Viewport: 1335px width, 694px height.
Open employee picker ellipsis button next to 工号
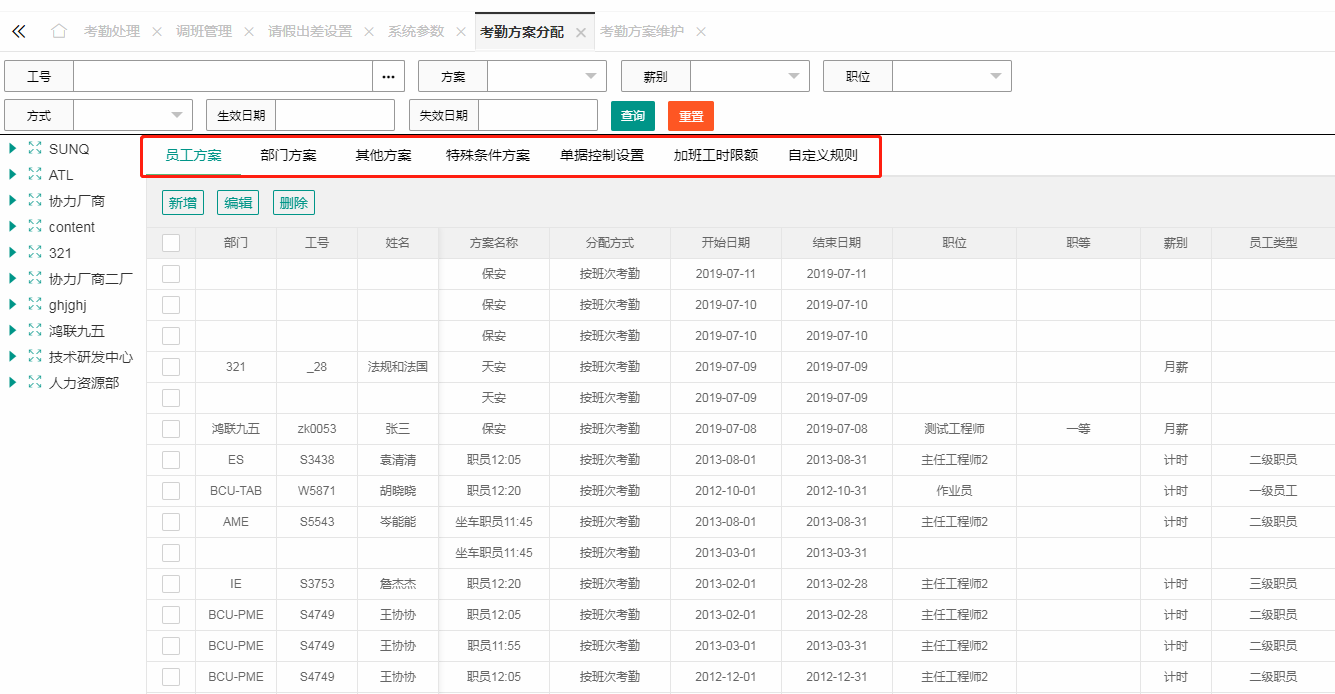388,76
